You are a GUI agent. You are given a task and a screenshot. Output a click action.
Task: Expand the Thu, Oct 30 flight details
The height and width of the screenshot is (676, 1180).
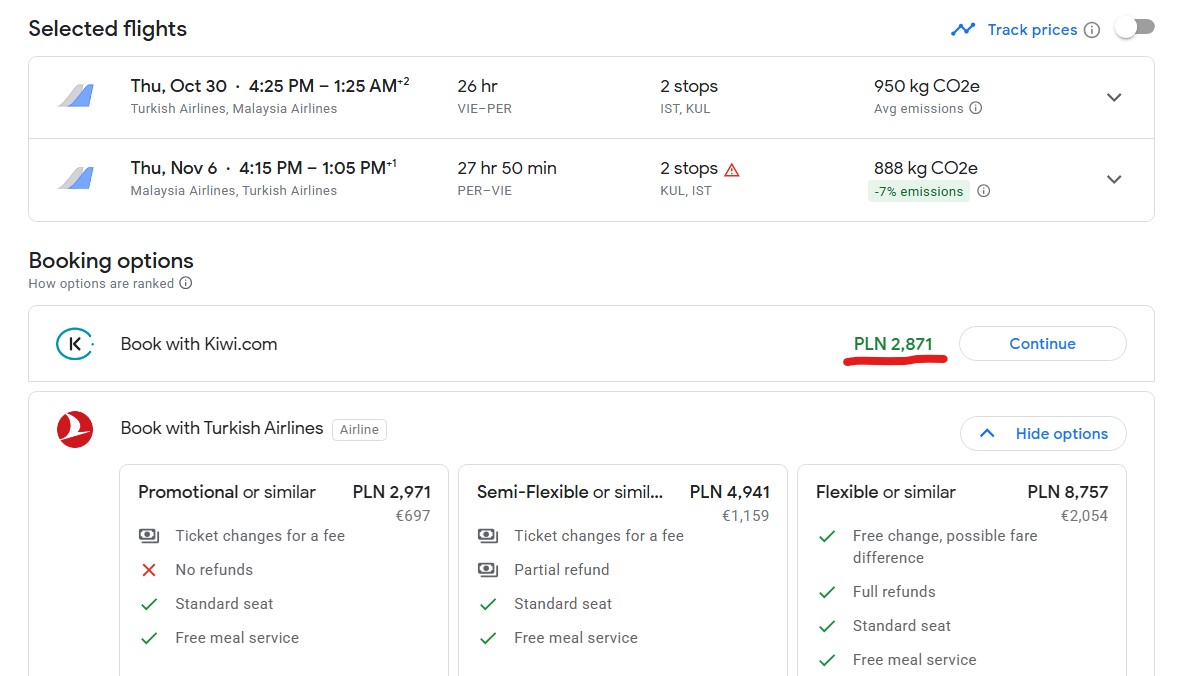click(x=1114, y=97)
